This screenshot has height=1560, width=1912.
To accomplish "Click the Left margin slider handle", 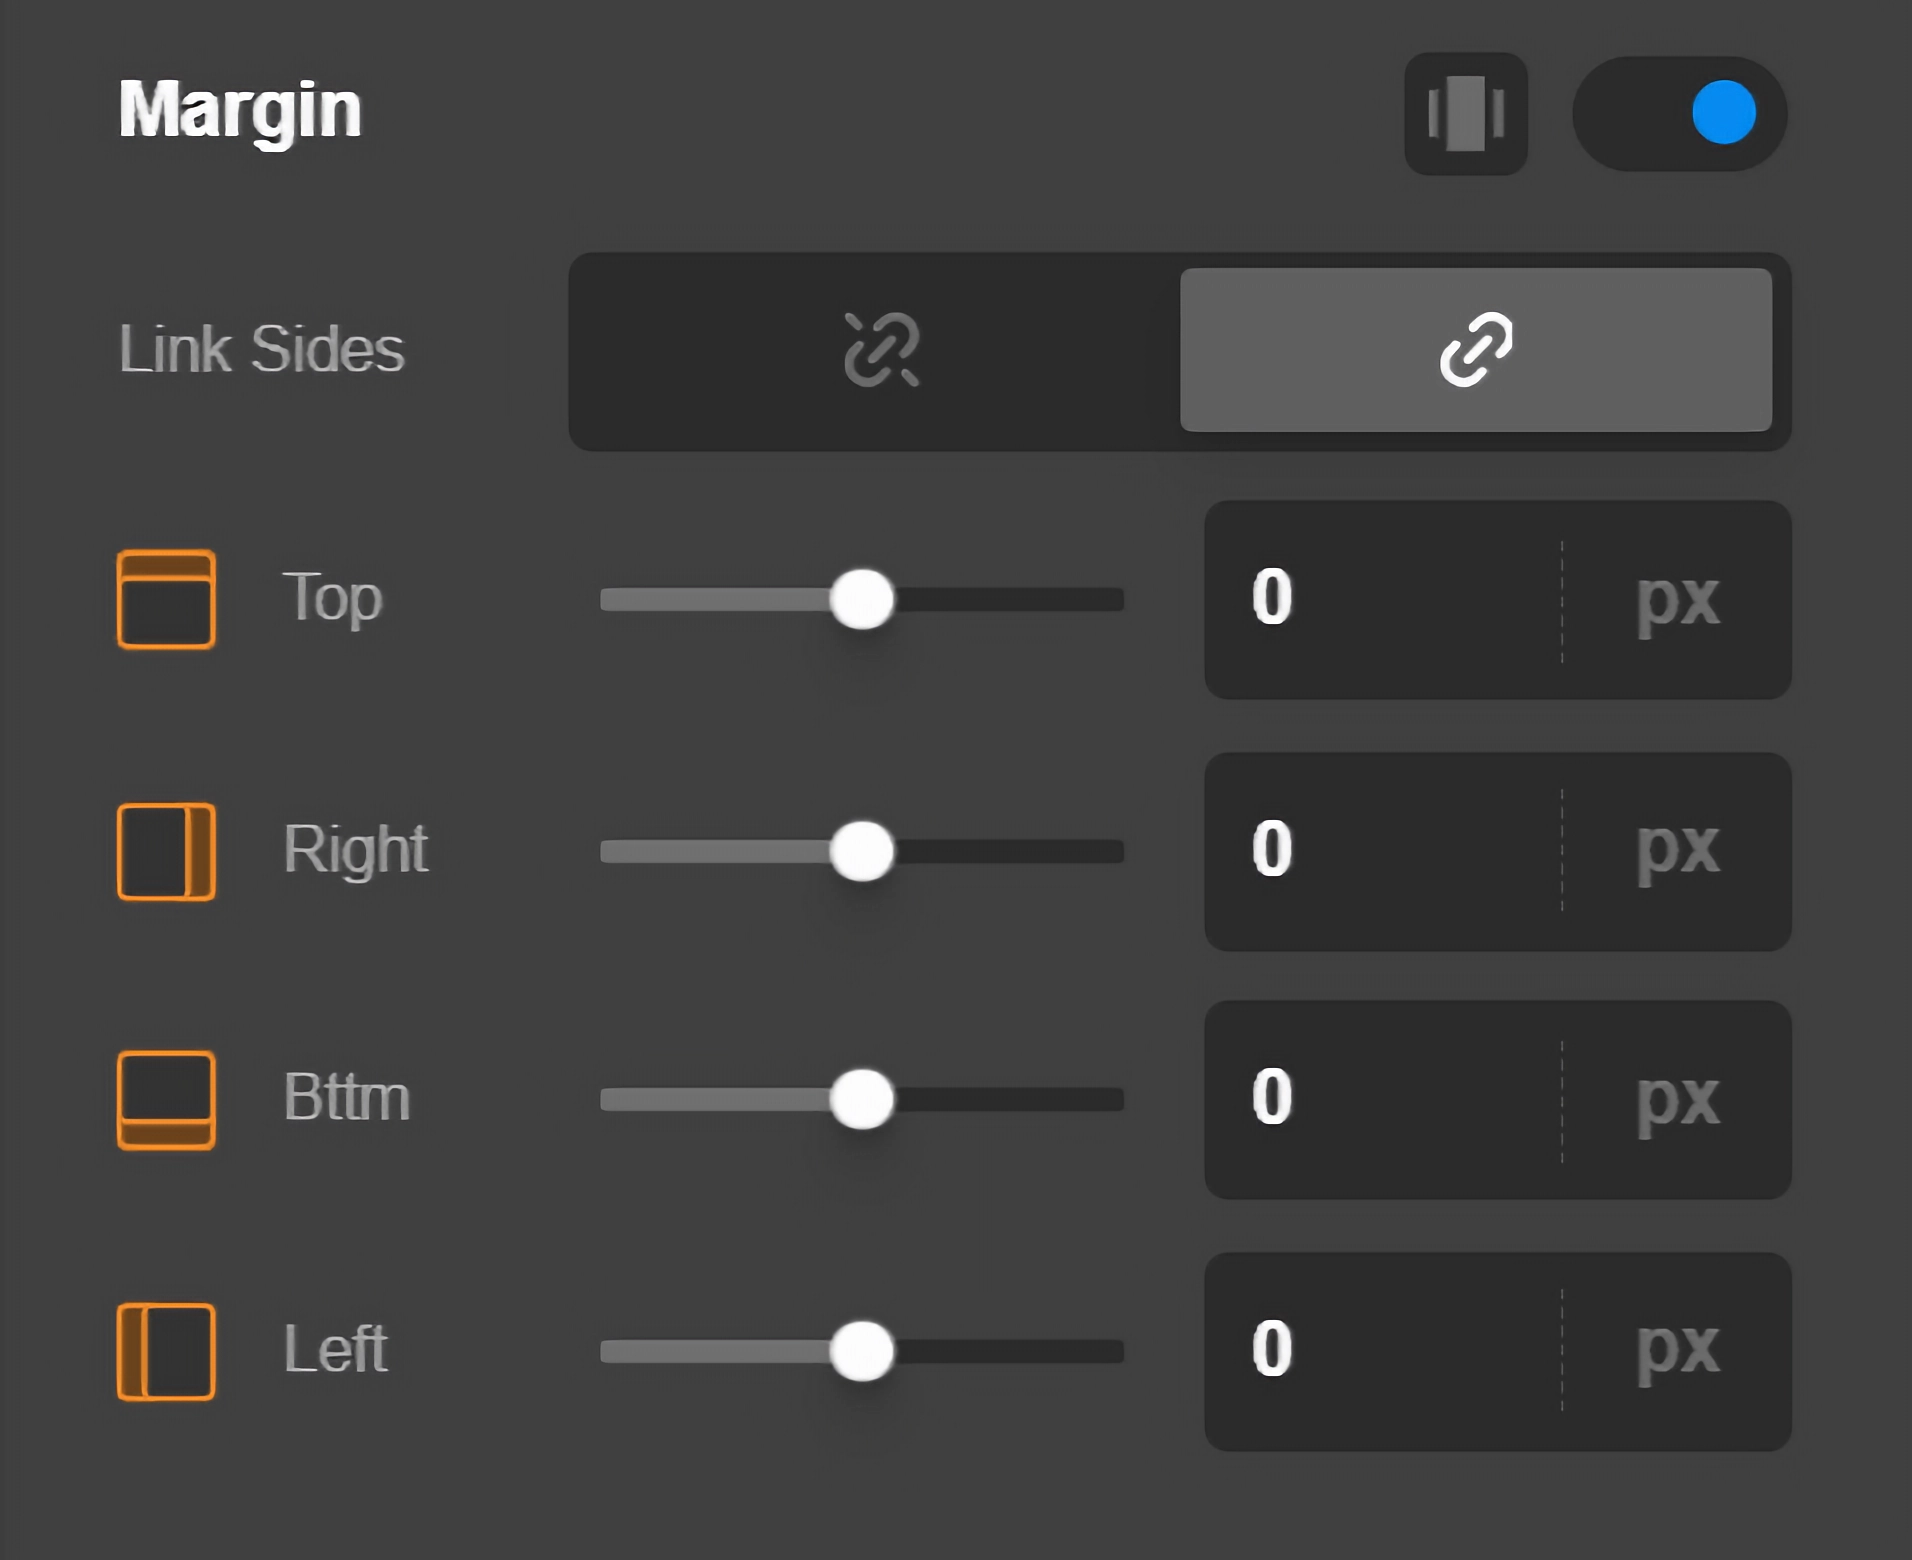I will click(862, 1351).
